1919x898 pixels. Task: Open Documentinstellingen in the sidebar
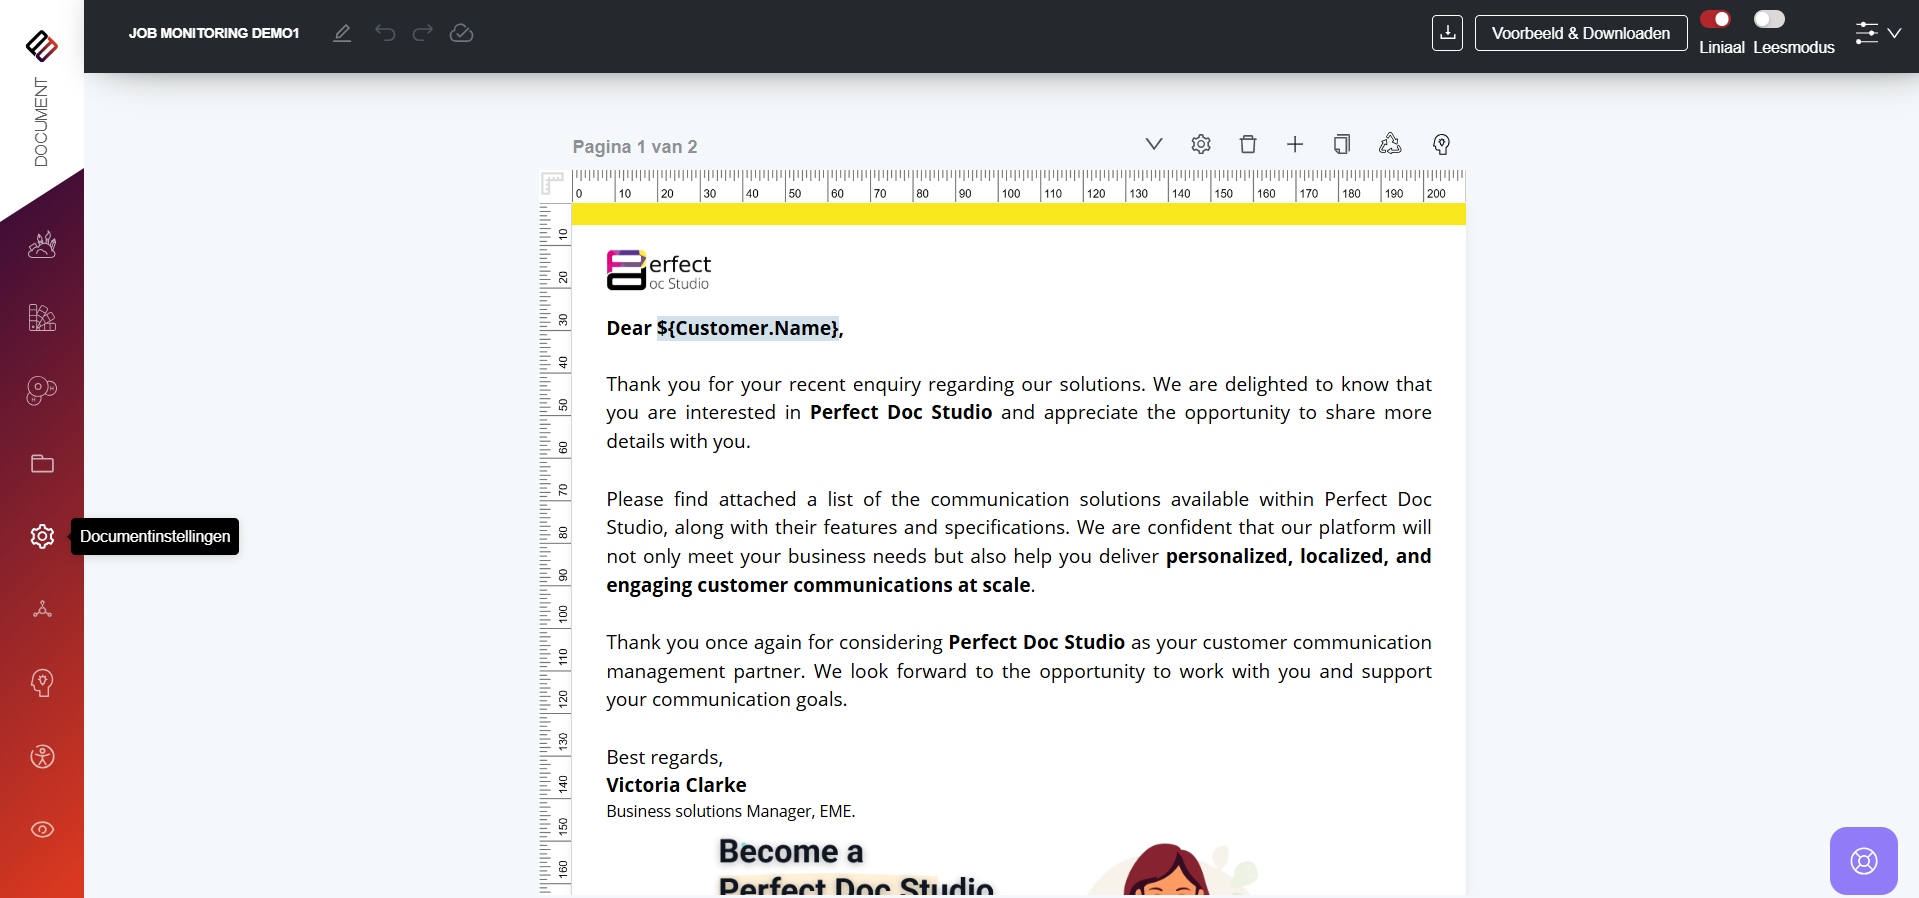coord(42,537)
